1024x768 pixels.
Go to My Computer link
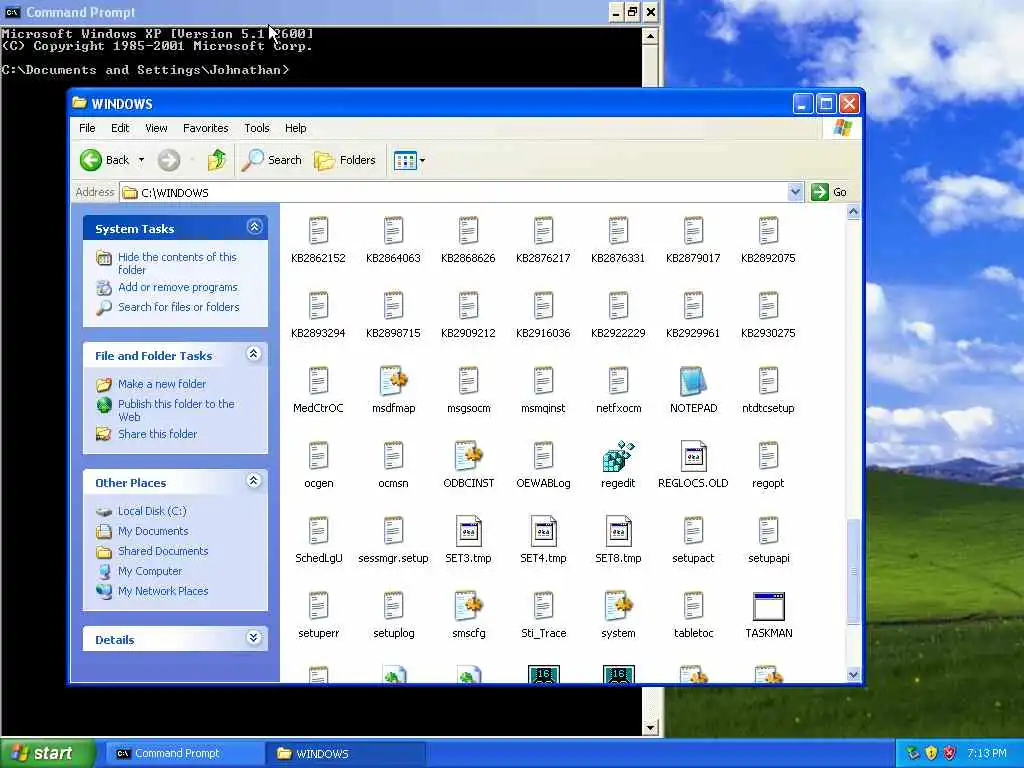click(x=150, y=571)
